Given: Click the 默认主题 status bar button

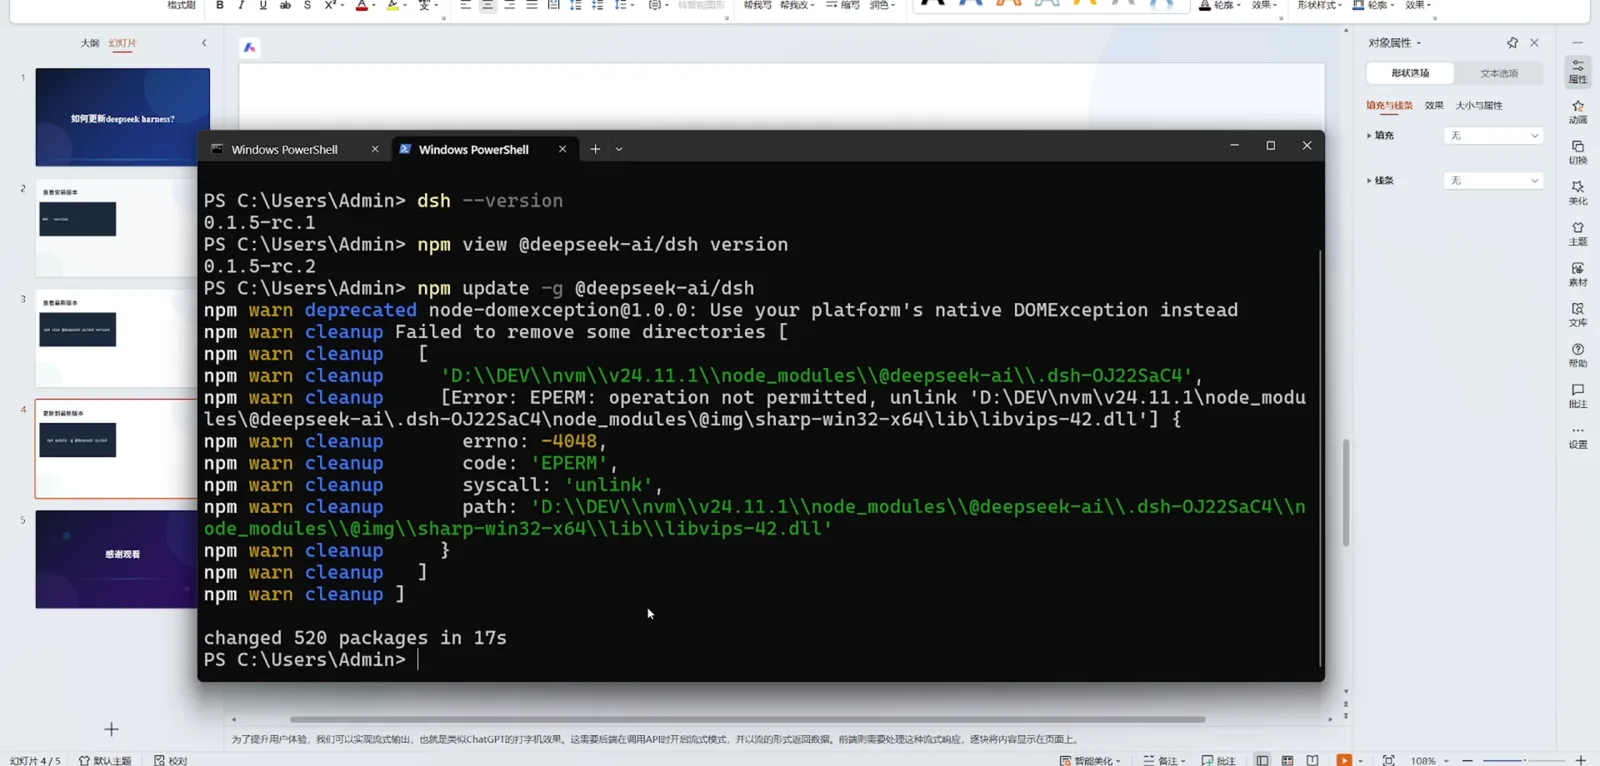Looking at the screenshot, I should coord(105,760).
